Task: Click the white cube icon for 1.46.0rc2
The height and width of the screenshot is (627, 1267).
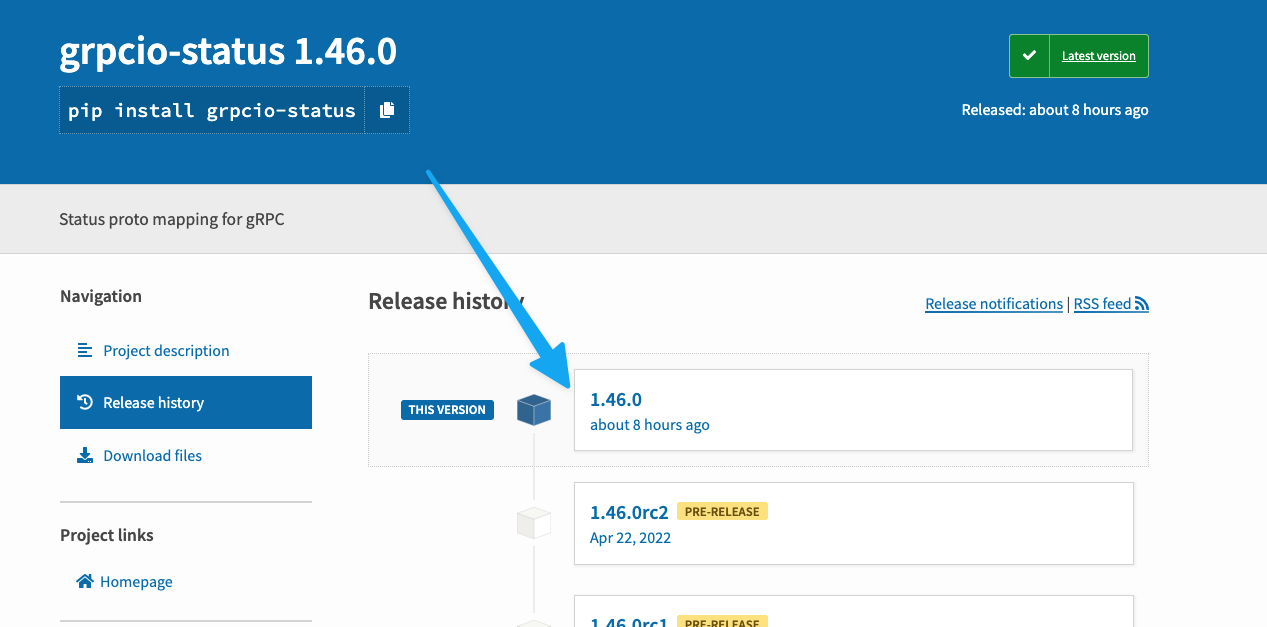Action: pyautogui.click(x=534, y=523)
